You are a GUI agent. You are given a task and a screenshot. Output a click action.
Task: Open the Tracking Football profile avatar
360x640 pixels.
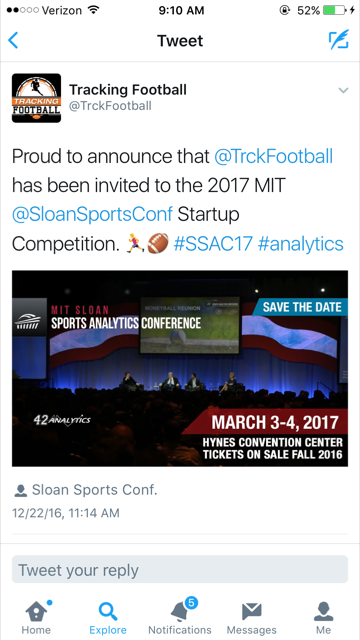(36, 98)
